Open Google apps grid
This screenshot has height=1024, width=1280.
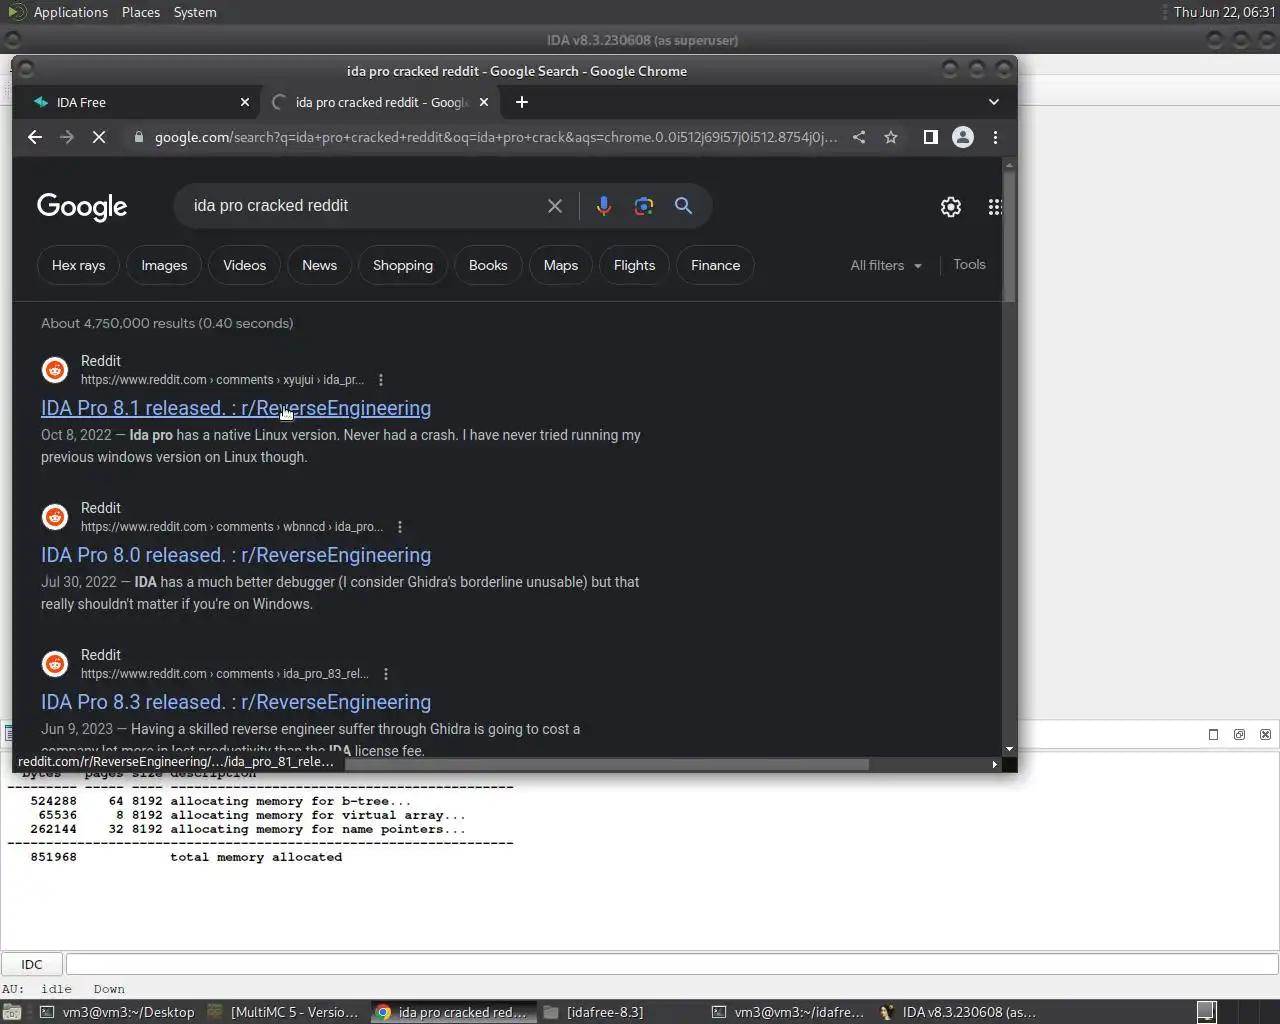pyautogui.click(x=995, y=207)
